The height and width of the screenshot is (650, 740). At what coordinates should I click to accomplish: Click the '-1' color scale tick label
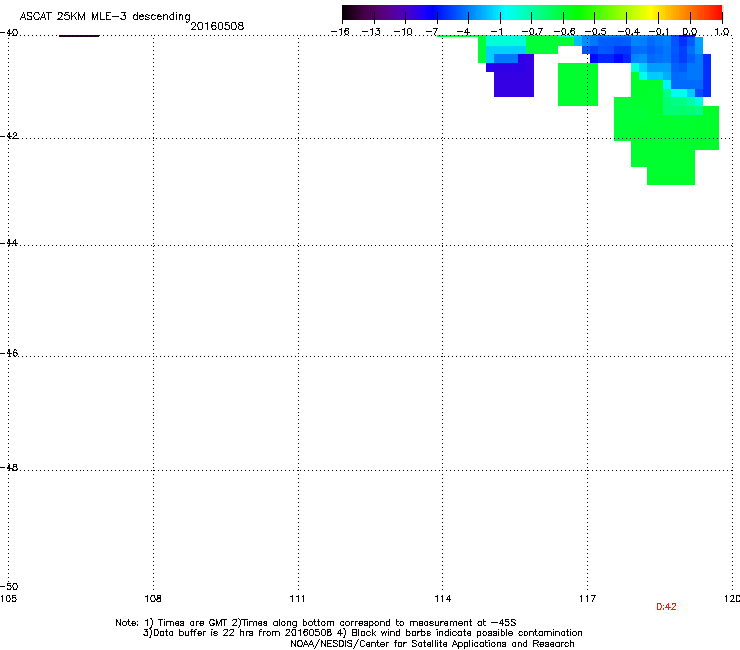tap(496, 32)
